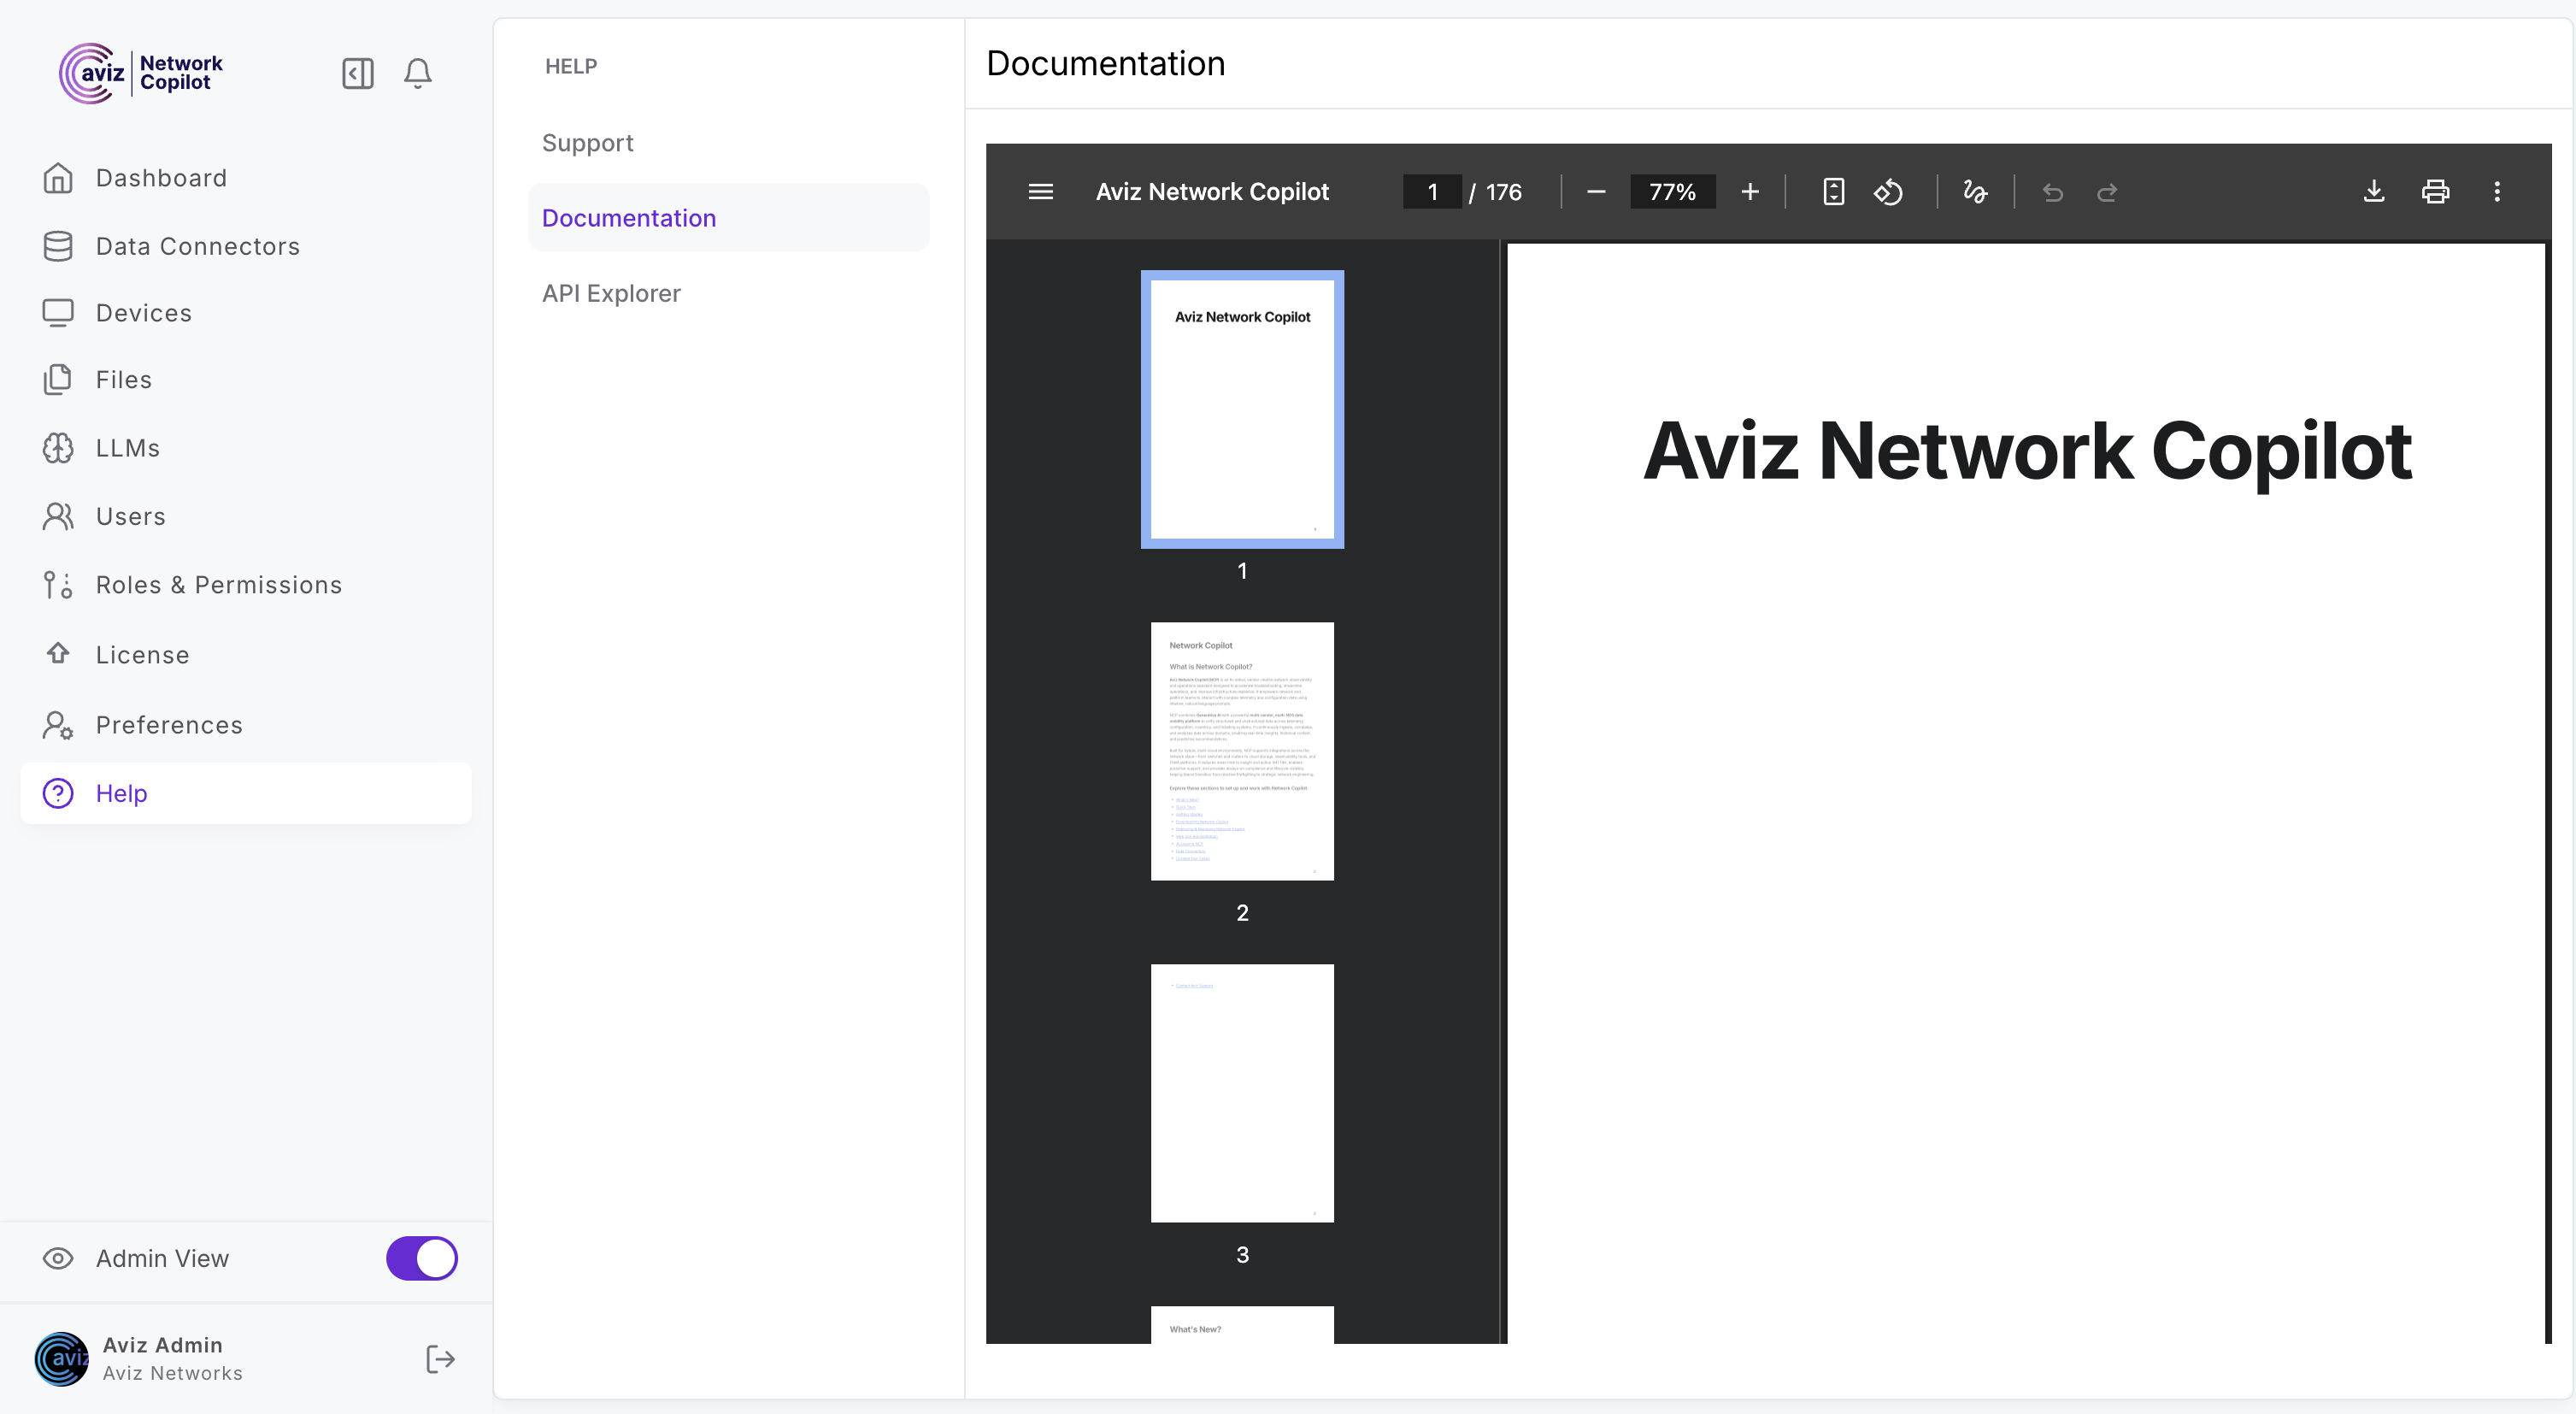Click the PDF download icon
The image size is (2576, 1414).
(x=2373, y=191)
